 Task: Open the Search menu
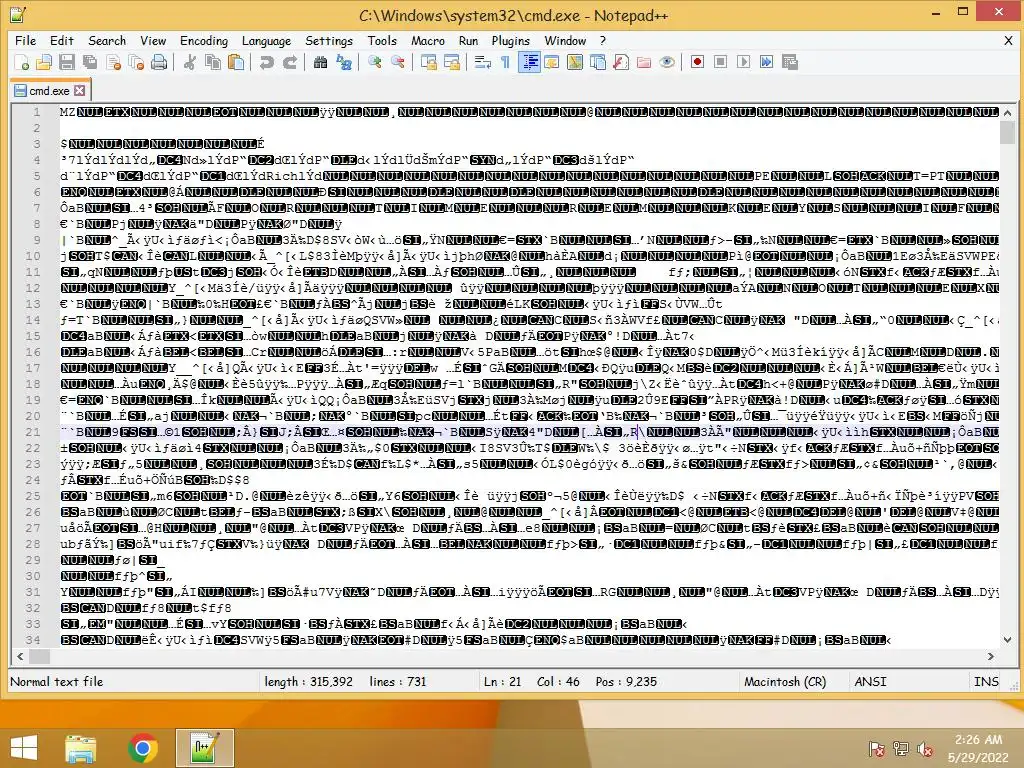(x=107, y=40)
